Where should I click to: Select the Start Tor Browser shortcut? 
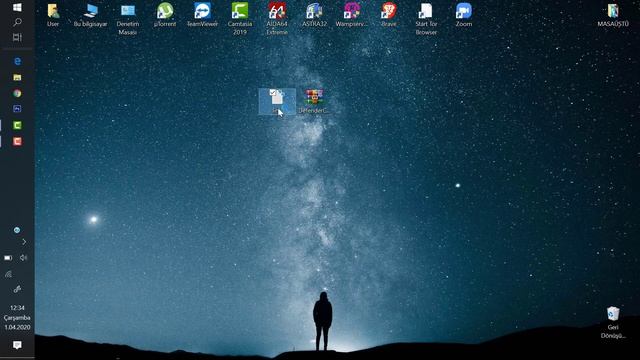click(x=426, y=19)
